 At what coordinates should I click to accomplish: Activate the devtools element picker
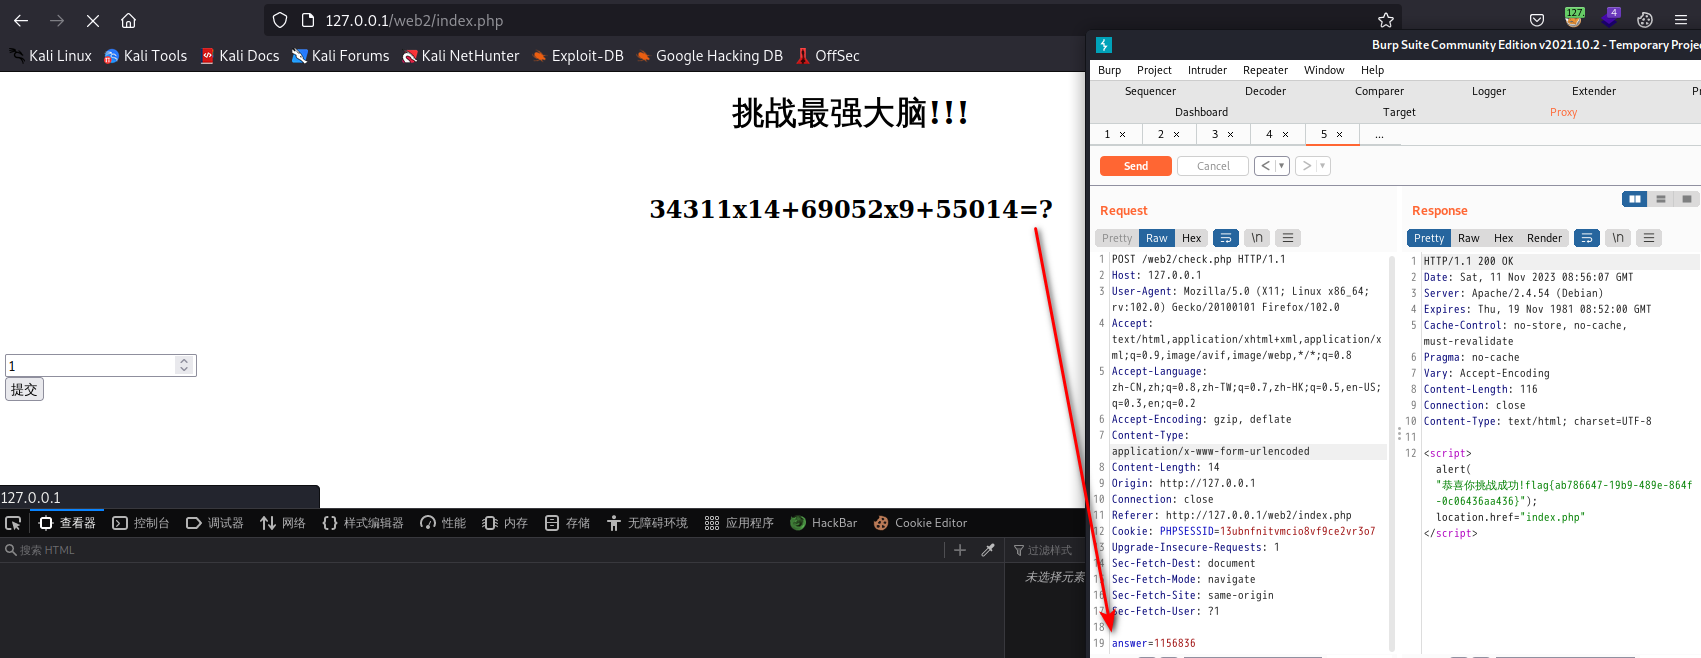[13, 523]
